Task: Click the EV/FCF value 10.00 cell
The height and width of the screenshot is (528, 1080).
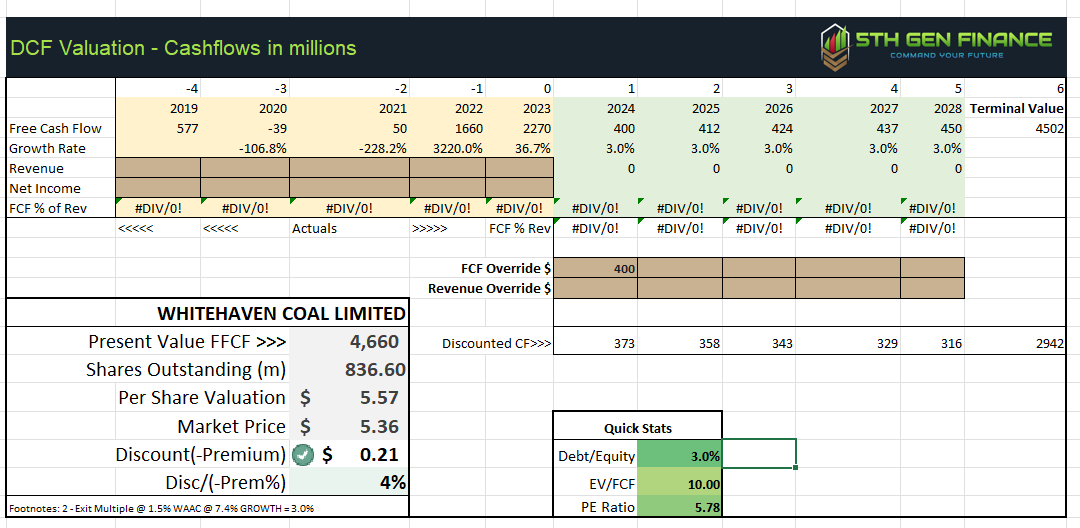Action: [680, 484]
